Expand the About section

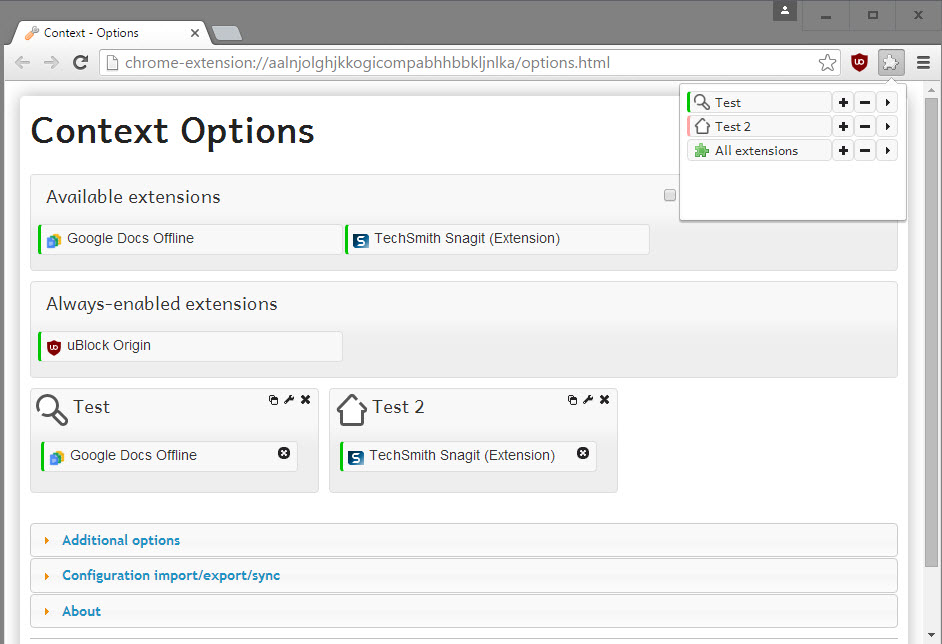point(464,611)
